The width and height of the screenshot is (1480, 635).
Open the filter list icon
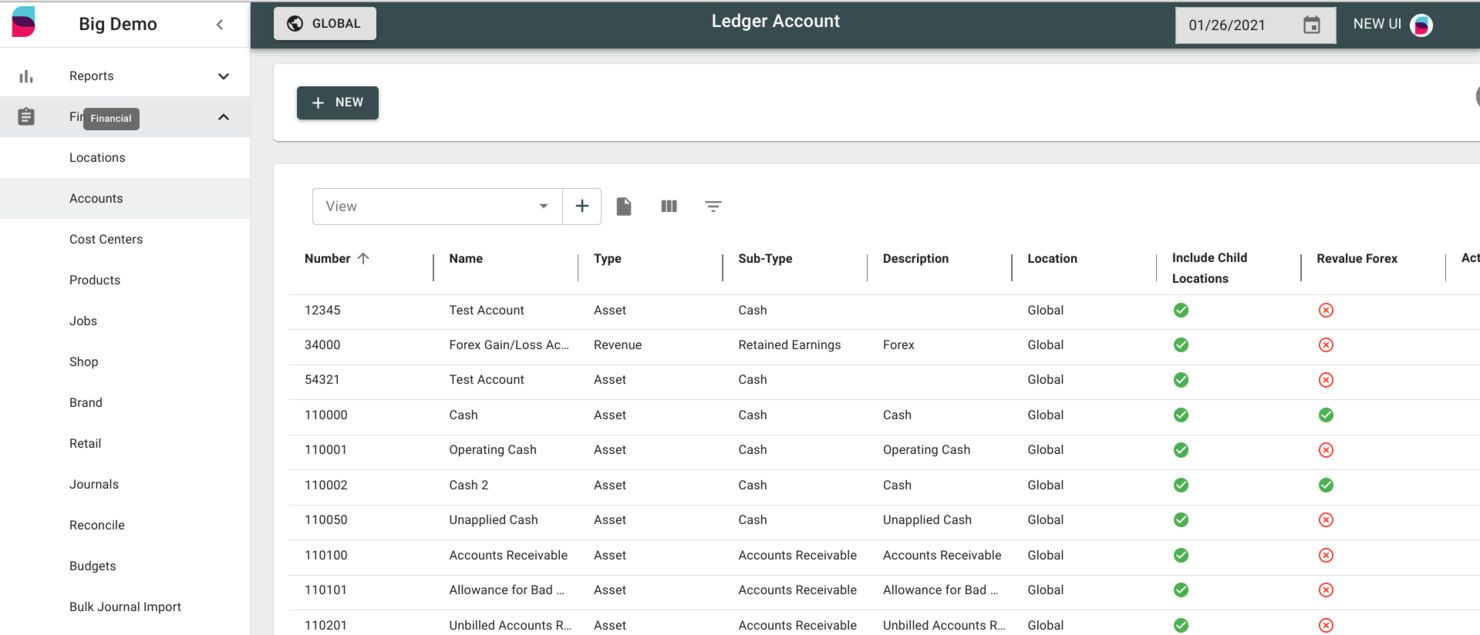tap(713, 206)
